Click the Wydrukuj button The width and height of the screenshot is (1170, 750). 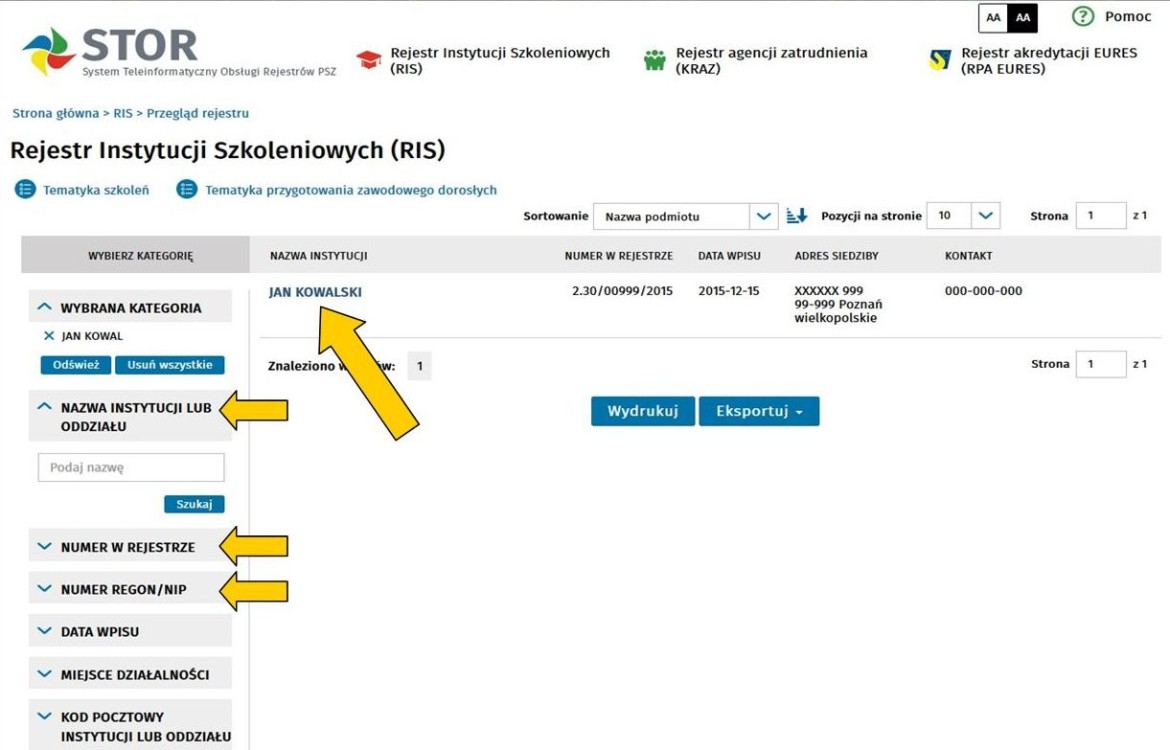tap(642, 411)
